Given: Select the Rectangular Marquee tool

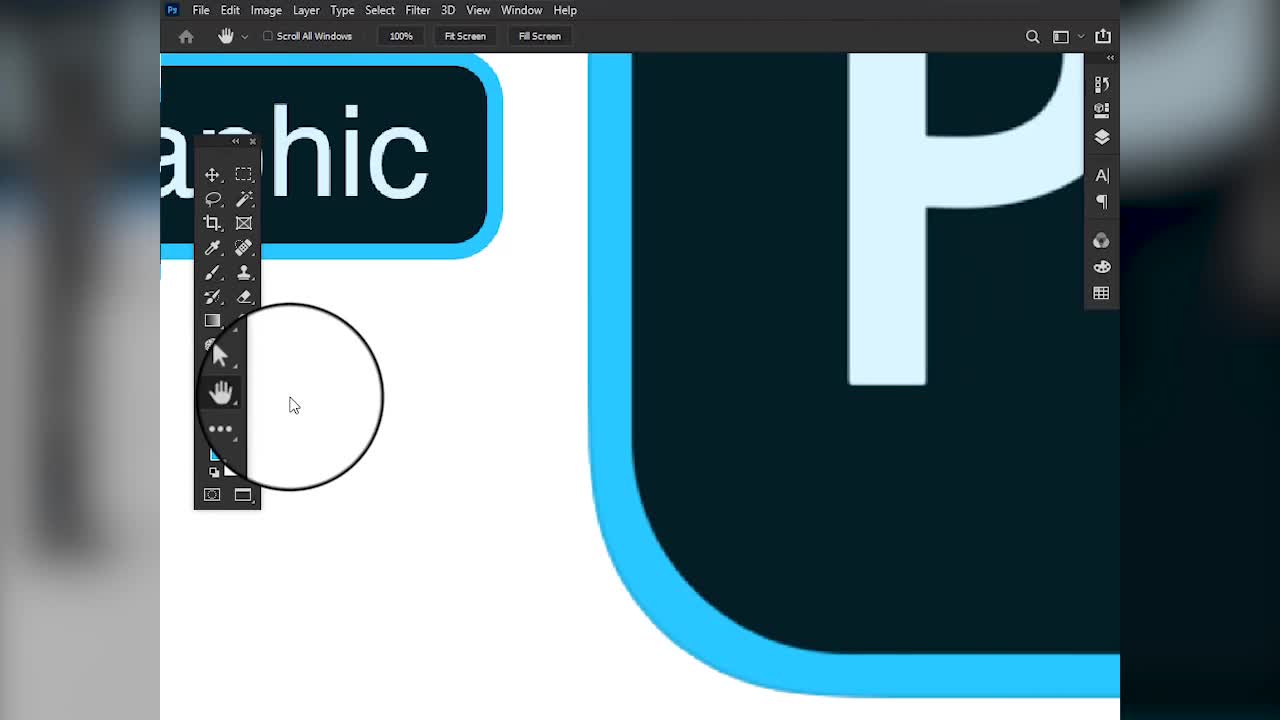Looking at the screenshot, I should (x=243, y=175).
